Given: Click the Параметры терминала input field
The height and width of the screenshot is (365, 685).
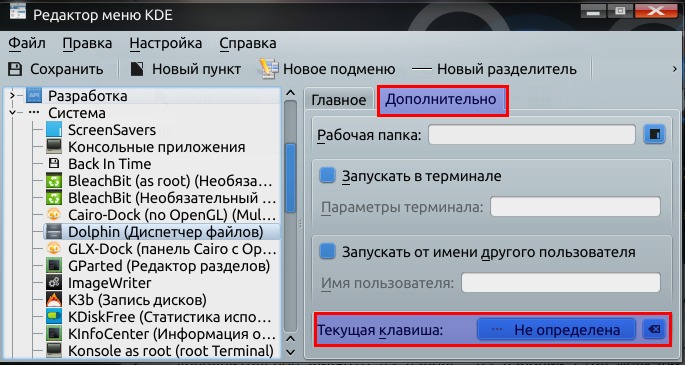Looking at the screenshot, I should coord(575,207).
